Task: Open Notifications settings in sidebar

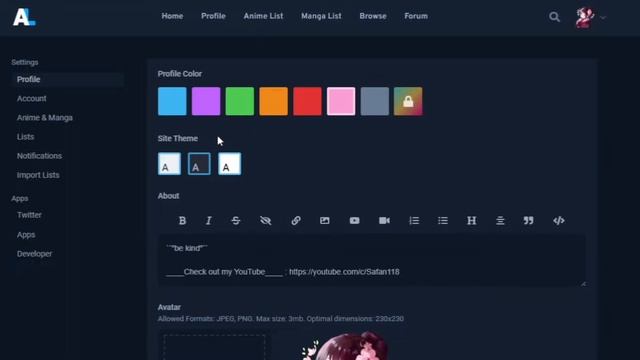Action: pyautogui.click(x=40, y=156)
